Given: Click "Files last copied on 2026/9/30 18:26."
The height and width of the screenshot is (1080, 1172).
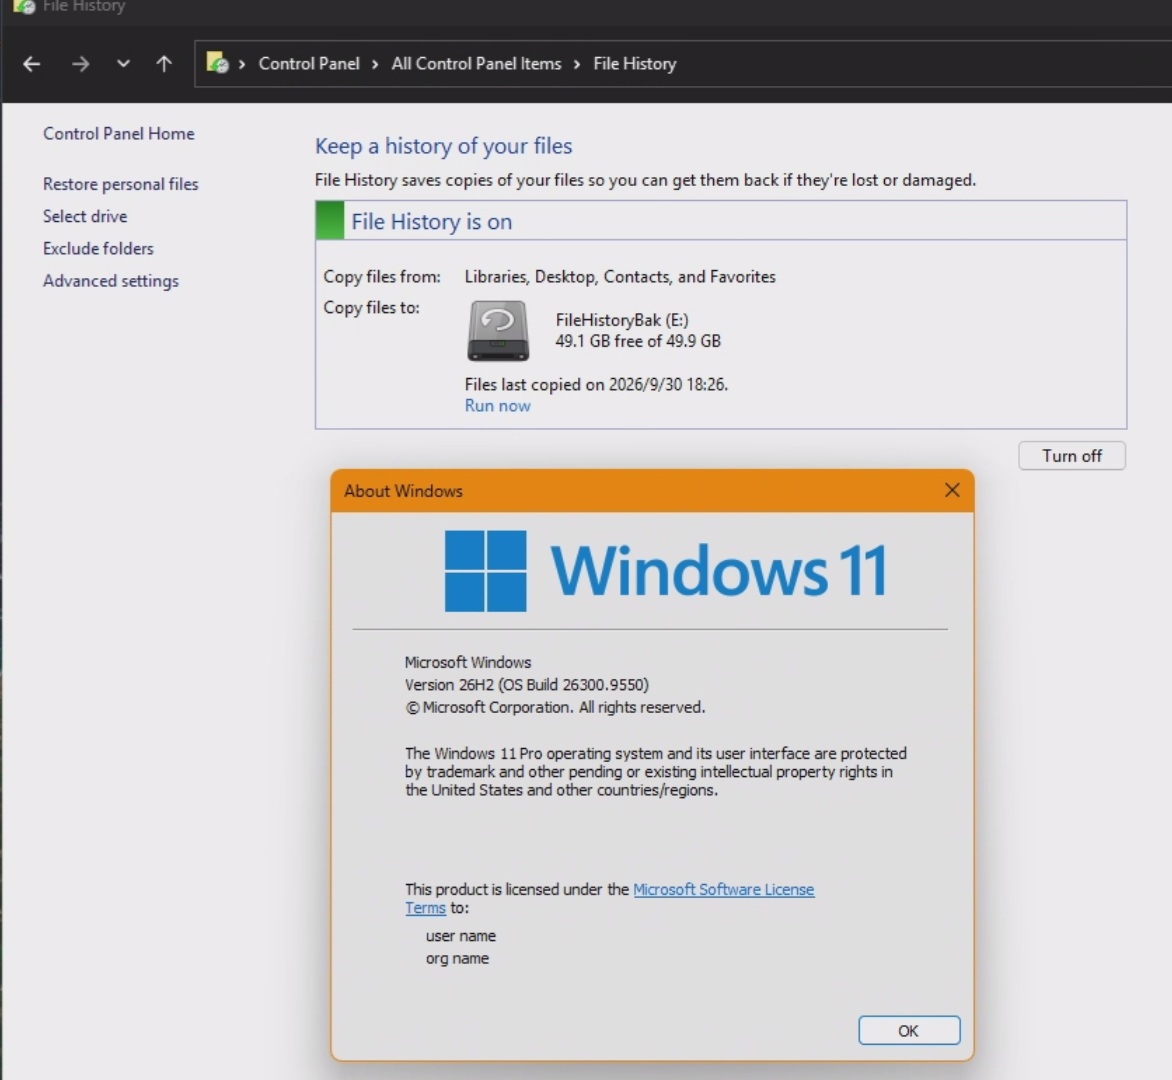Looking at the screenshot, I should [x=596, y=385].
